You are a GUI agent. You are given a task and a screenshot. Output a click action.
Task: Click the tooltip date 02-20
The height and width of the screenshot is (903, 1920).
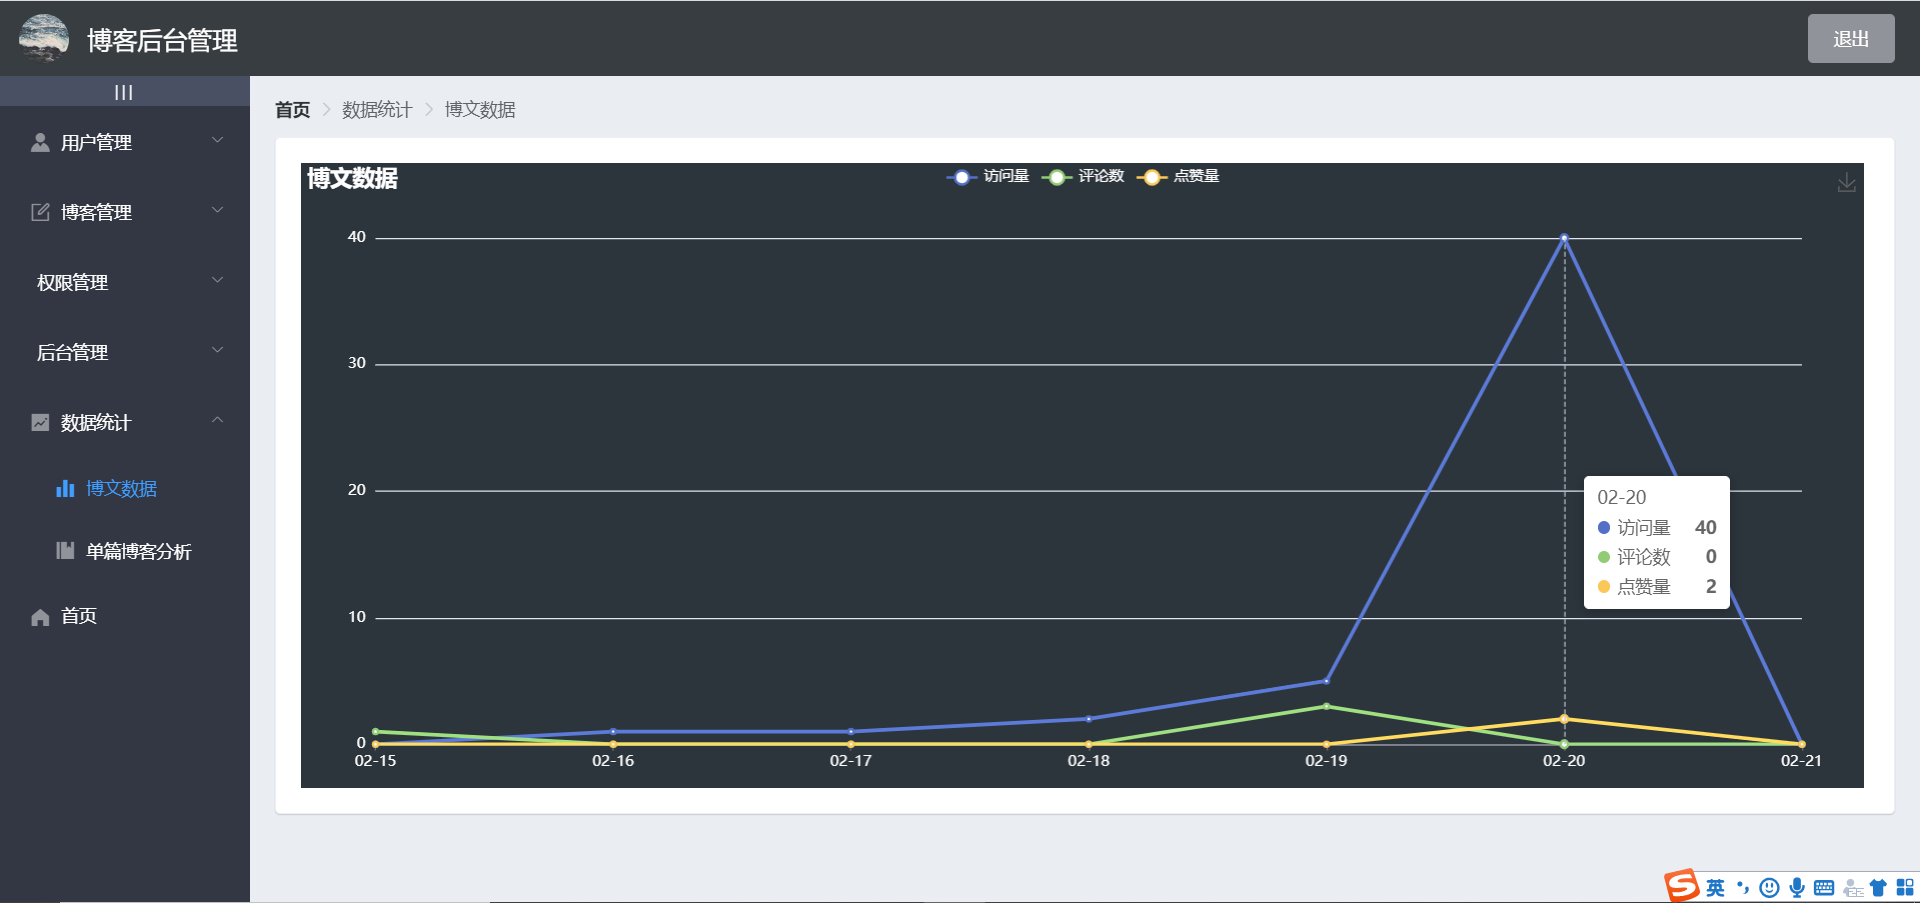click(x=1621, y=497)
